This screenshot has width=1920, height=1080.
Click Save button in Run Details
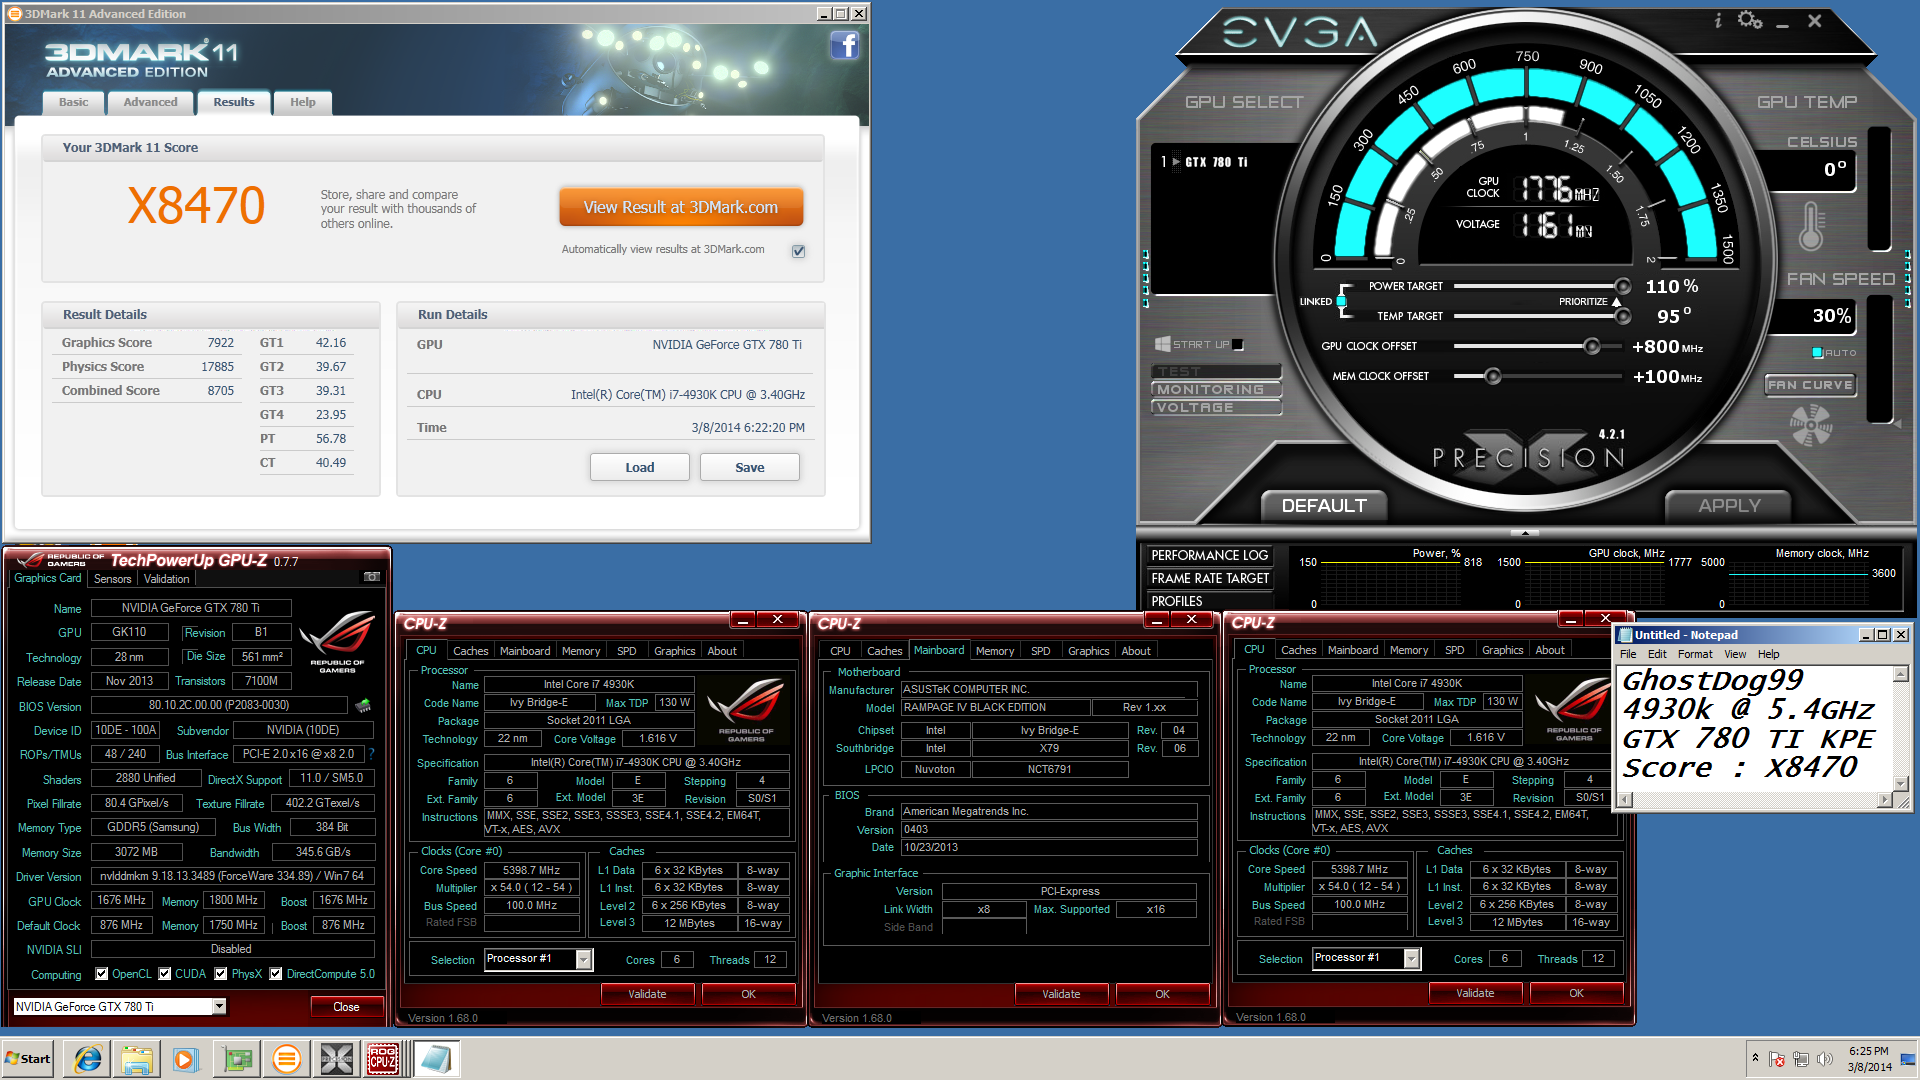(750, 467)
